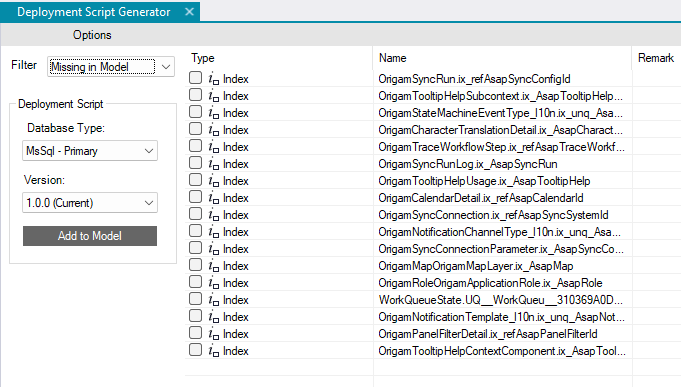
Task: Click the Add to Model button
Action: pyautogui.click(x=90, y=236)
